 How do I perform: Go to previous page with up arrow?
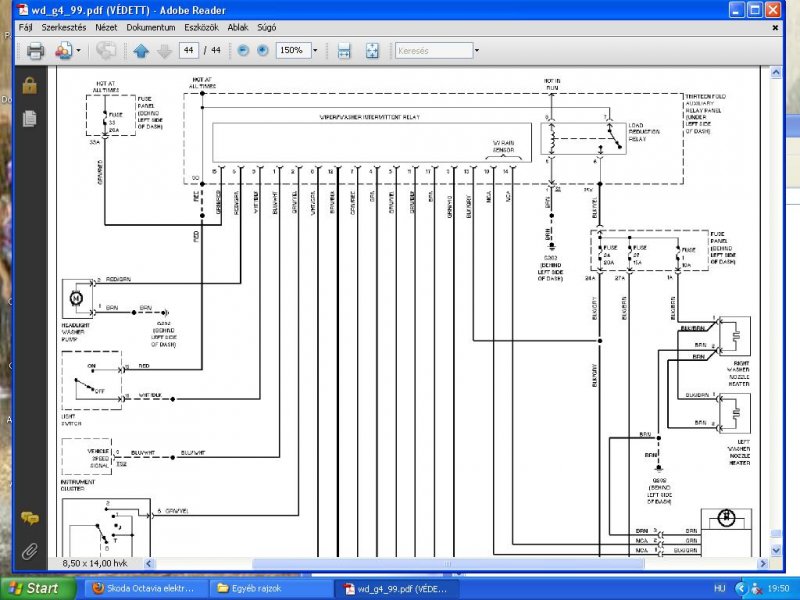141,51
